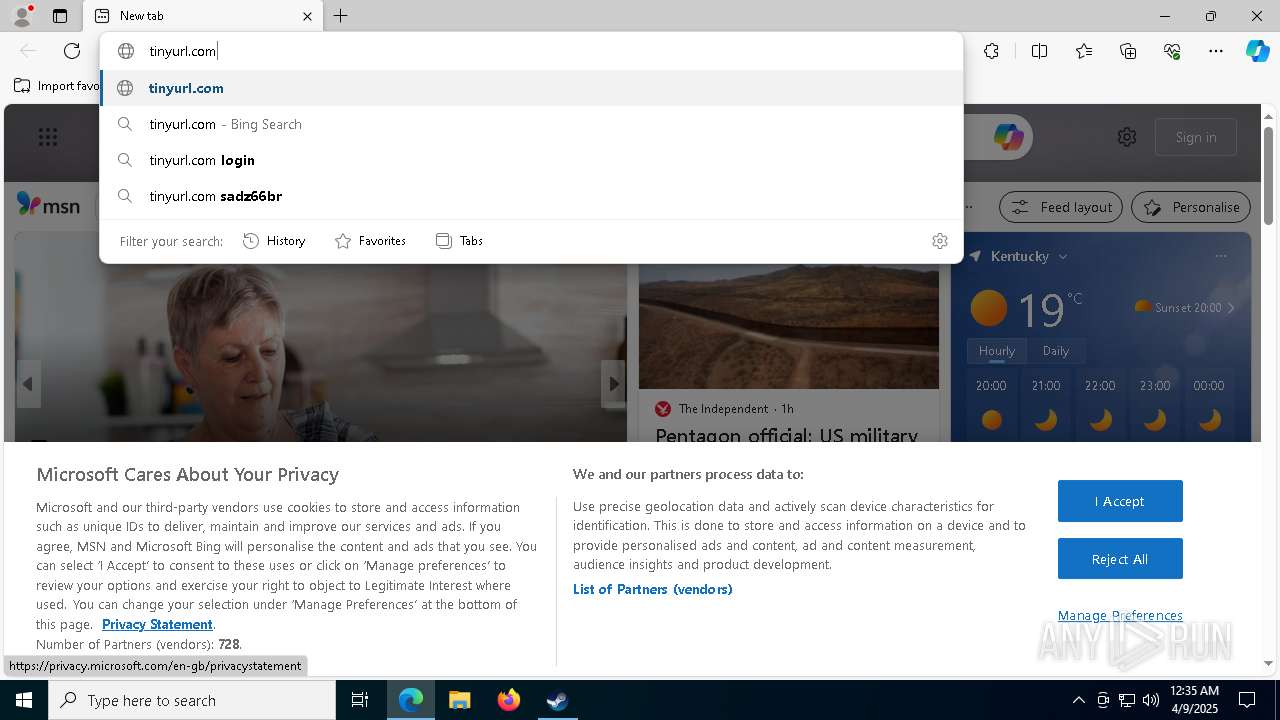The width and height of the screenshot is (1280, 720).
Task: Open Task View on taskbar
Action: coord(360,700)
